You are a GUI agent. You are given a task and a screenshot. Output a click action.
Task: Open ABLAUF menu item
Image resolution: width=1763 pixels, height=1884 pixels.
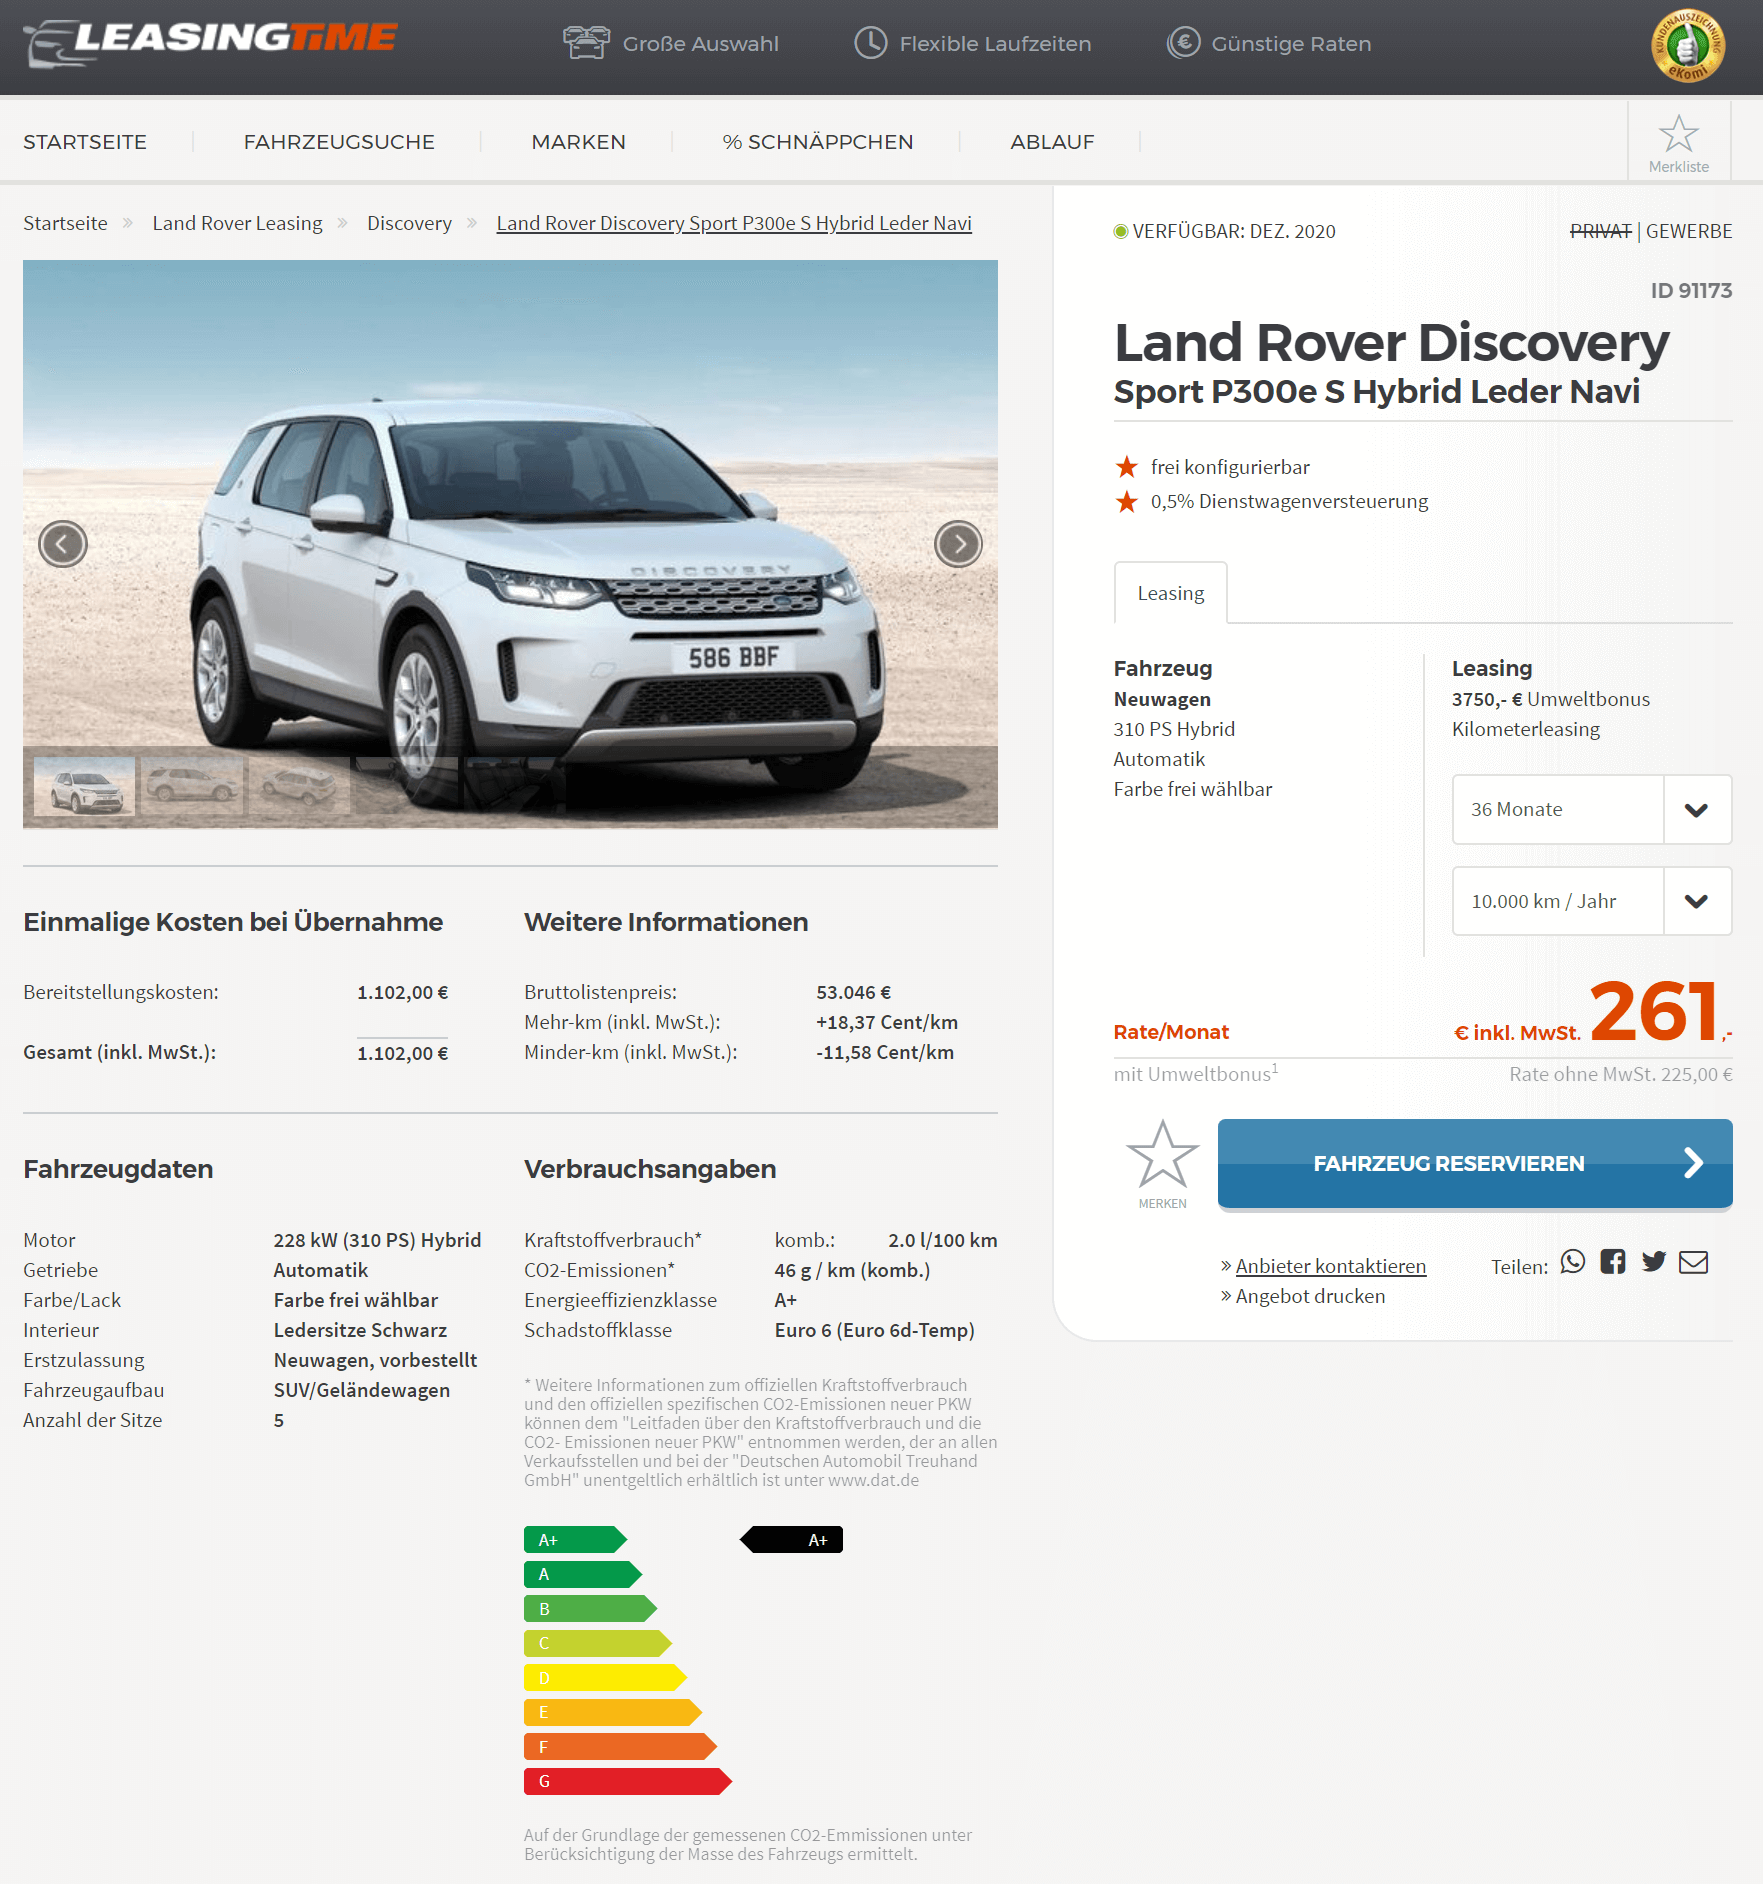click(x=1052, y=142)
